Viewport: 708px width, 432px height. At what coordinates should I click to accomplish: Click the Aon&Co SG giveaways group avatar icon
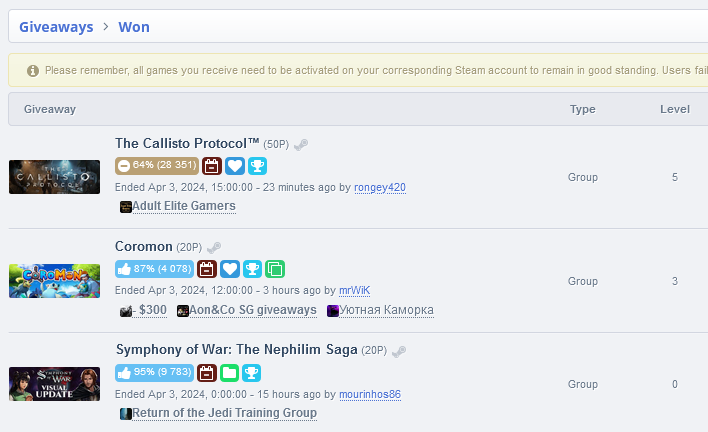tap(182, 311)
